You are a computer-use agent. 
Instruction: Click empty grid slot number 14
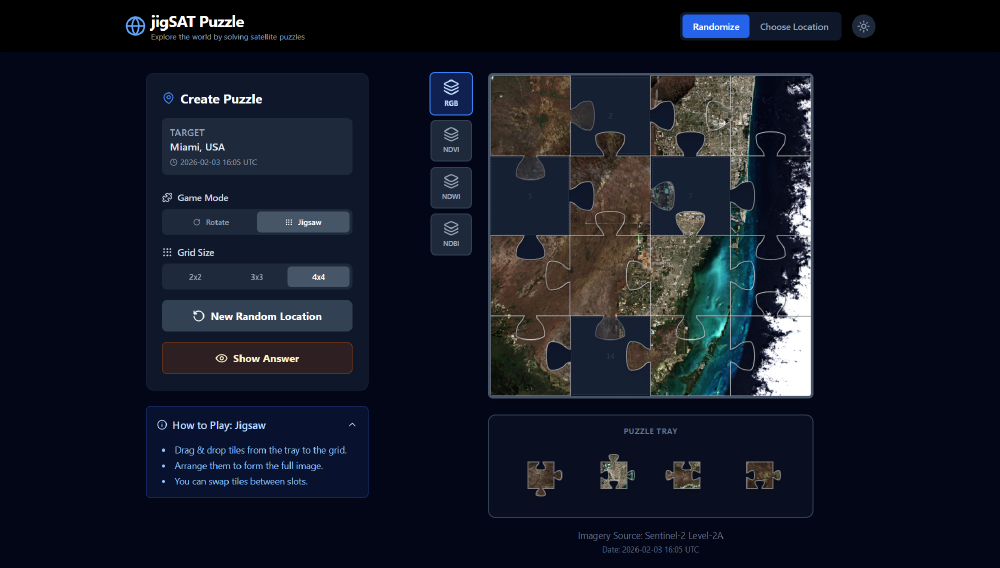pos(610,356)
